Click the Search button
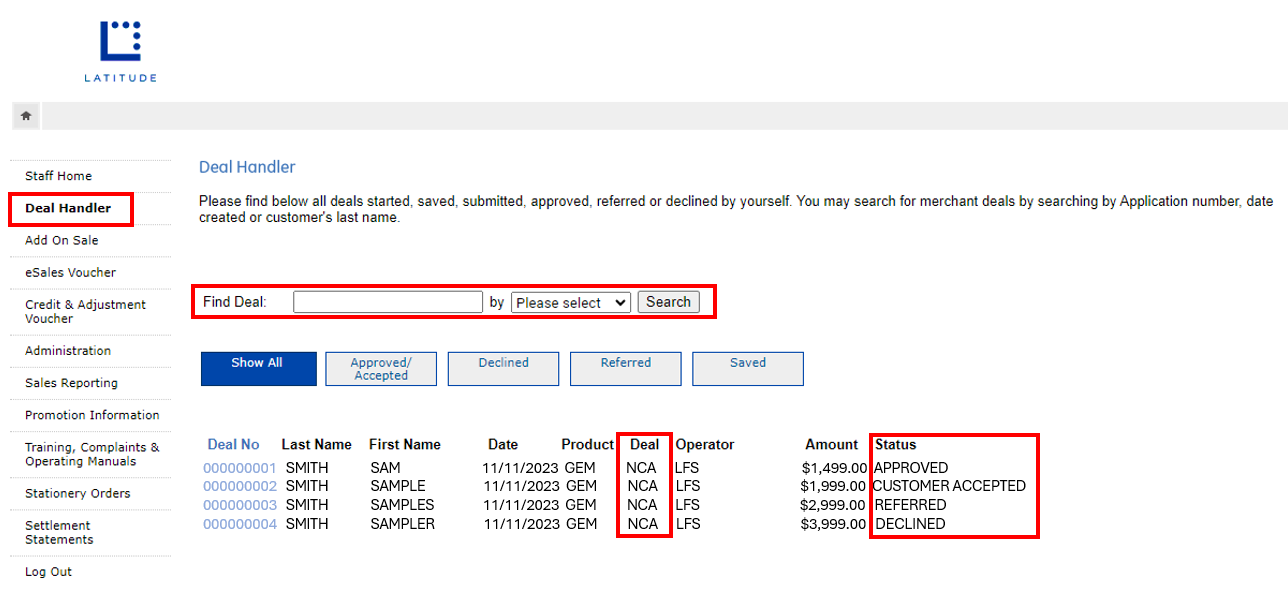 [x=668, y=301]
